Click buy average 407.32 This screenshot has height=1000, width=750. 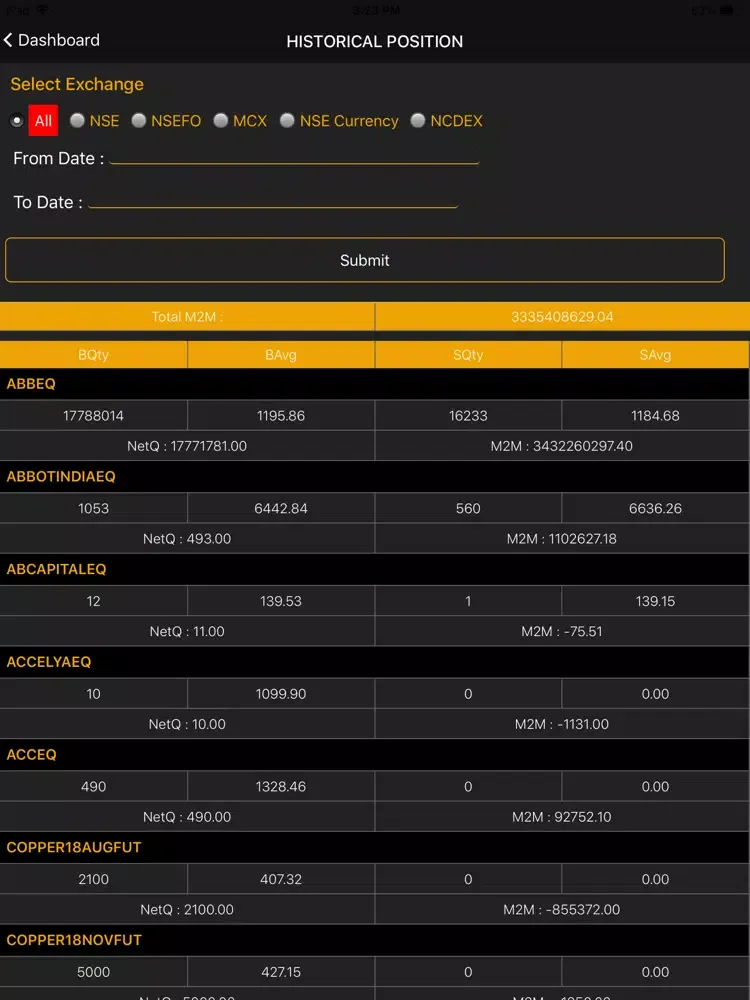point(281,879)
